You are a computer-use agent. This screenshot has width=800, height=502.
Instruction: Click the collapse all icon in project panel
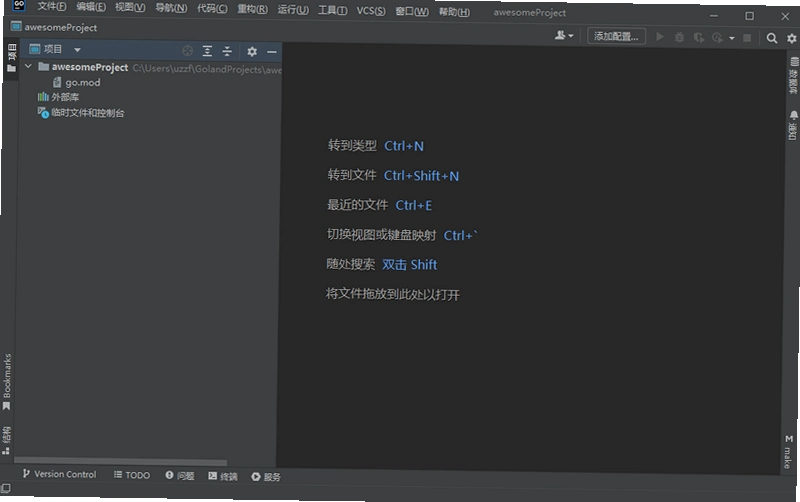coord(227,51)
